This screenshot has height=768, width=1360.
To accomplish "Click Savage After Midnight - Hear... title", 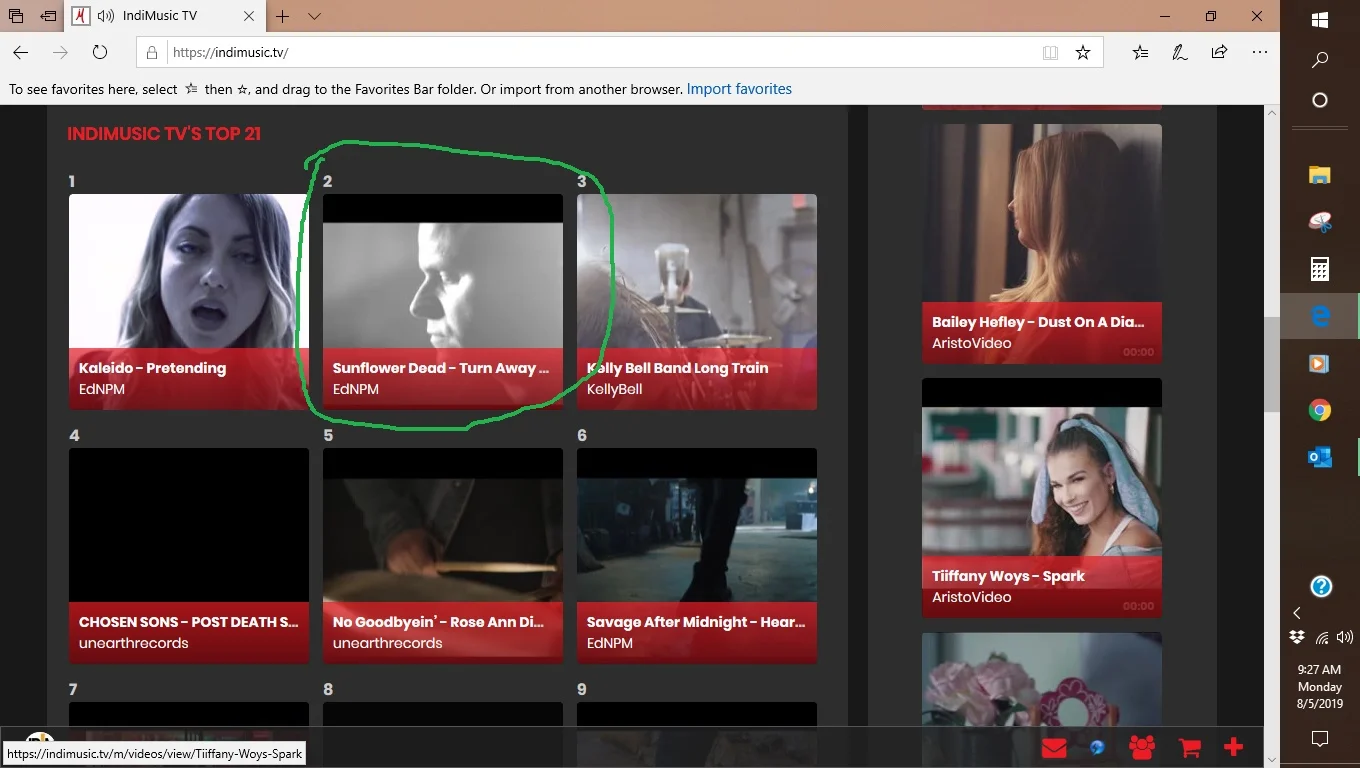I will pyautogui.click(x=696, y=622).
